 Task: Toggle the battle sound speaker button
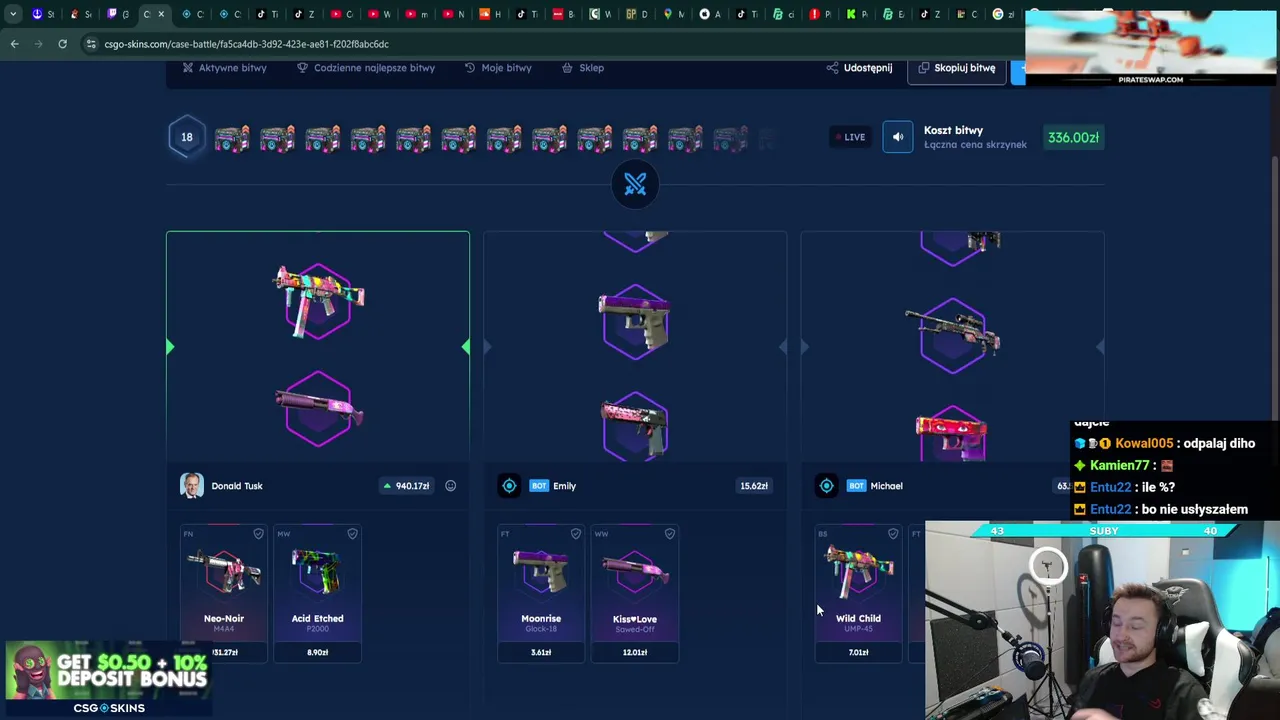pyautogui.click(x=898, y=137)
